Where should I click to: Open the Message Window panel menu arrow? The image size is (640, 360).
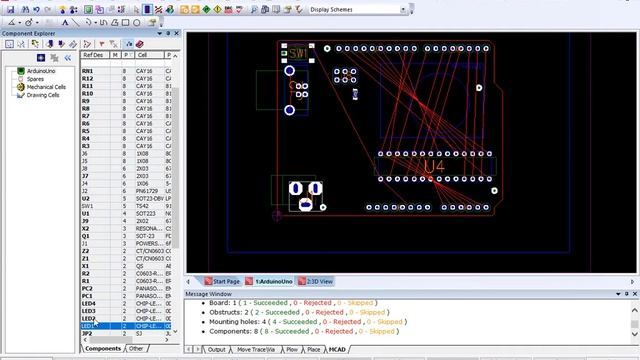(x=618, y=294)
